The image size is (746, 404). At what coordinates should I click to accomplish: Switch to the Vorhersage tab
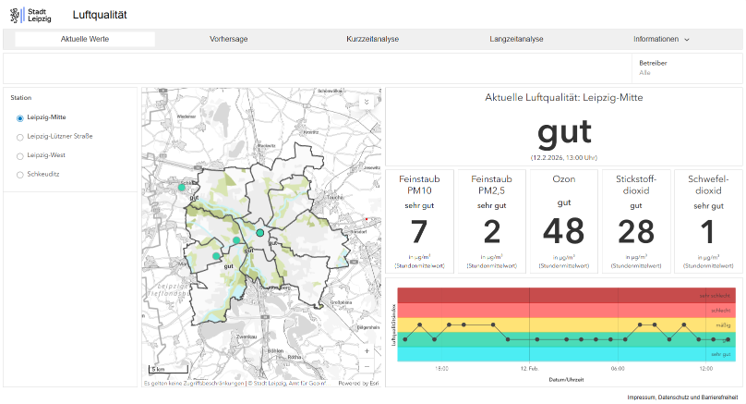pos(229,39)
